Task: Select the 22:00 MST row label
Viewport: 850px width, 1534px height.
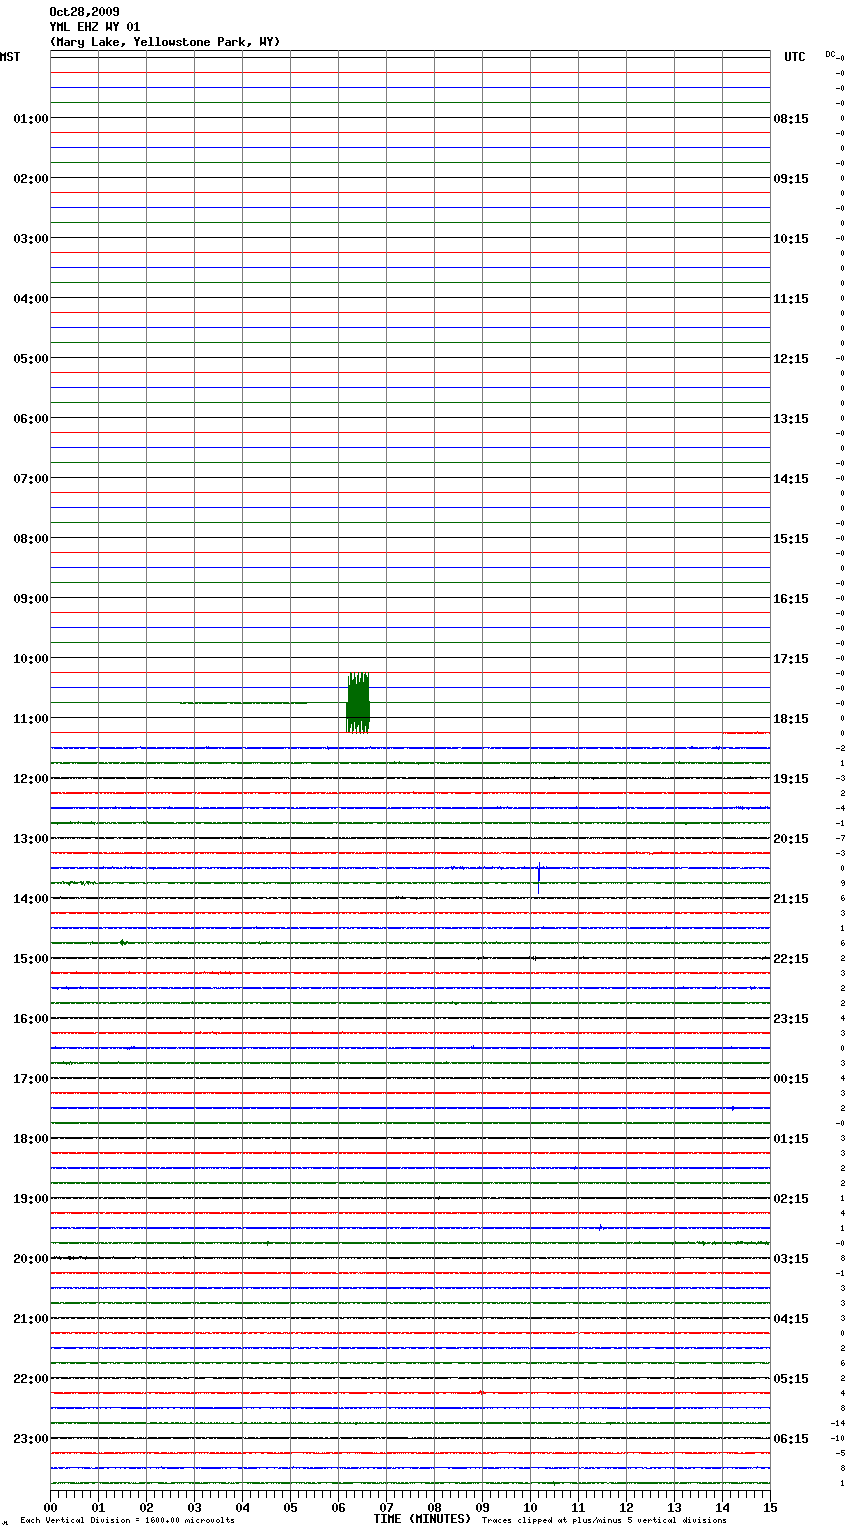Action: point(31,1379)
